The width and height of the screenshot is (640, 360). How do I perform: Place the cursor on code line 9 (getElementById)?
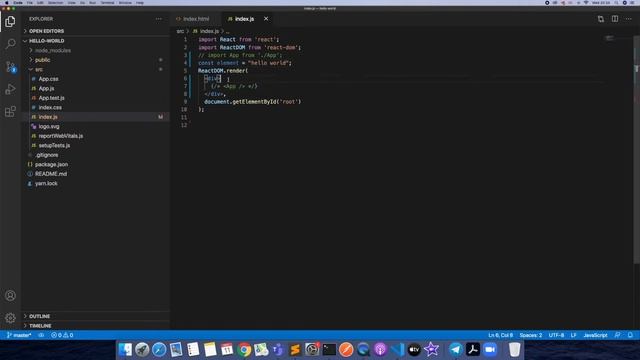coord(252,102)
